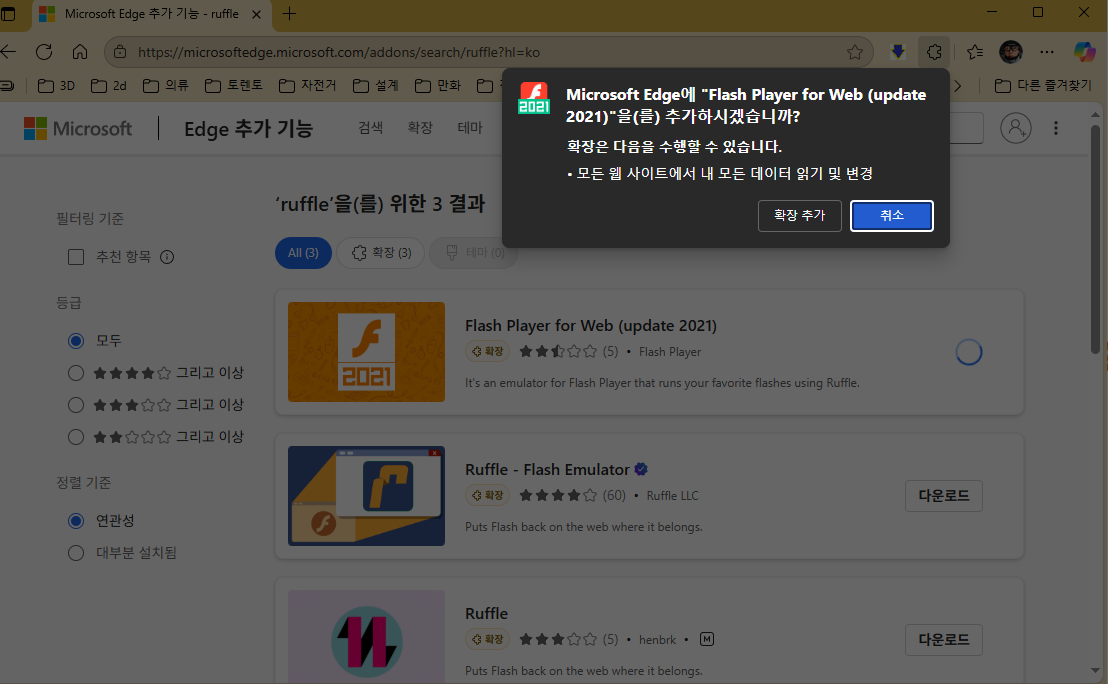Screen dimensions: 1108x684
Task: Click the 확장 추가 button
Action: 799,215
